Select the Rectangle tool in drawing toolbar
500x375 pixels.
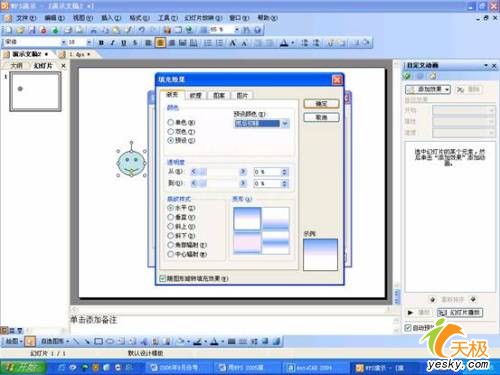(98, 341)
